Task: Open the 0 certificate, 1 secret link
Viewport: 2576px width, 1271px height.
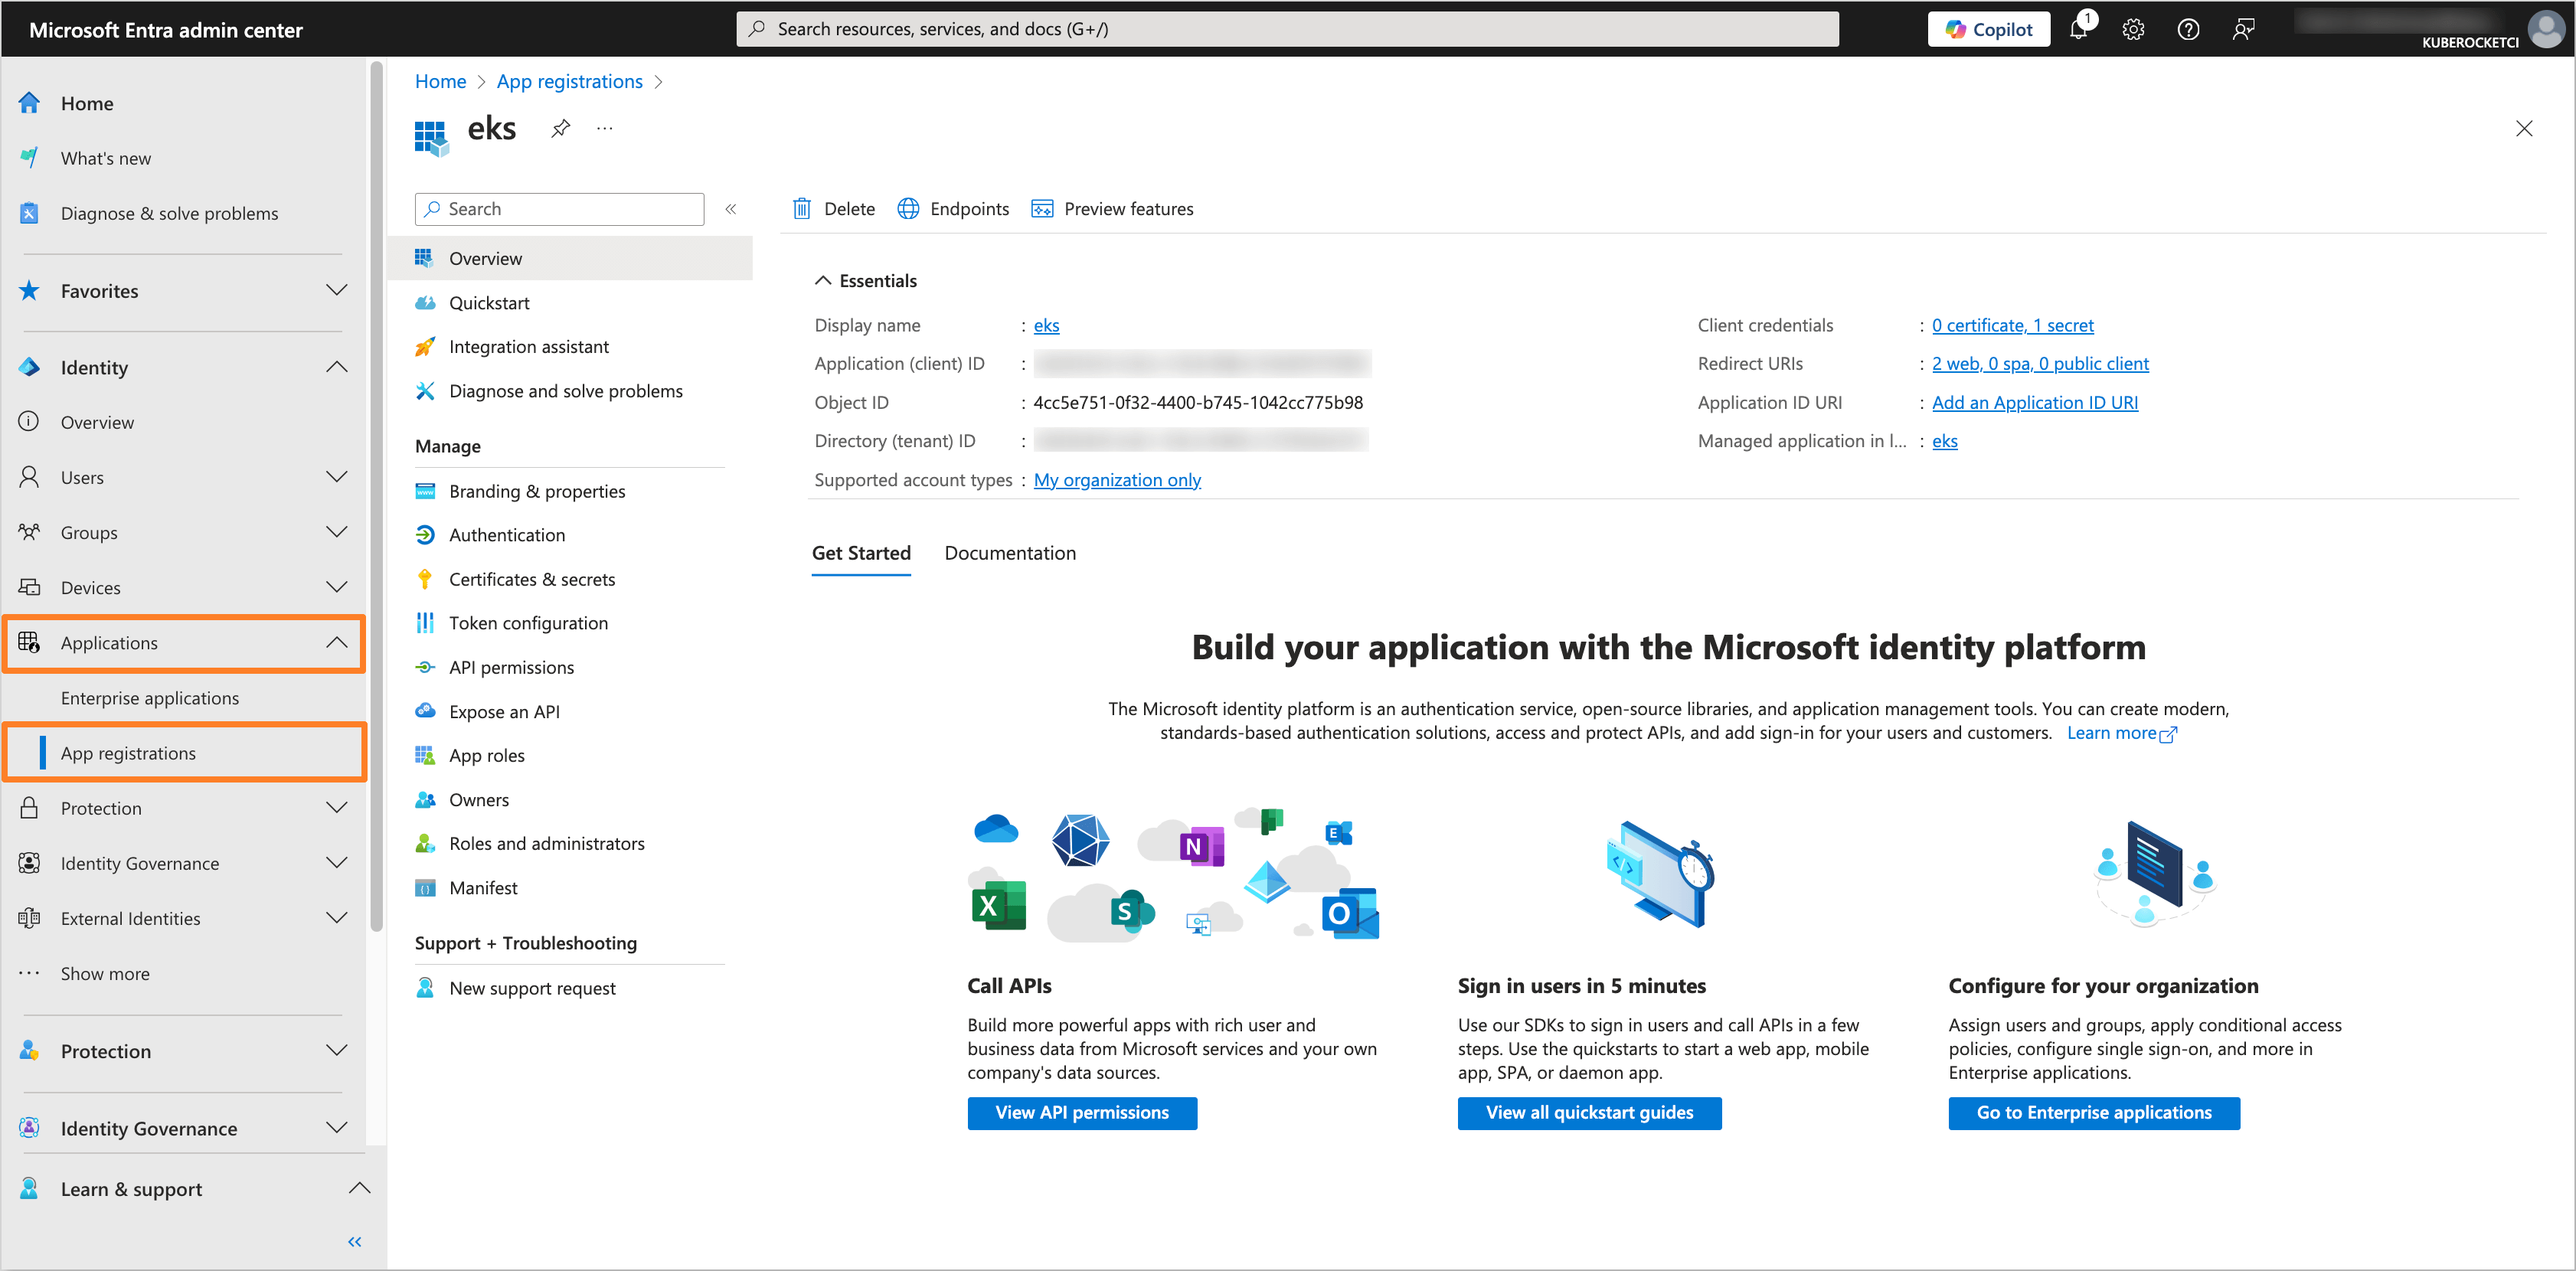Action: (2012, 325)
